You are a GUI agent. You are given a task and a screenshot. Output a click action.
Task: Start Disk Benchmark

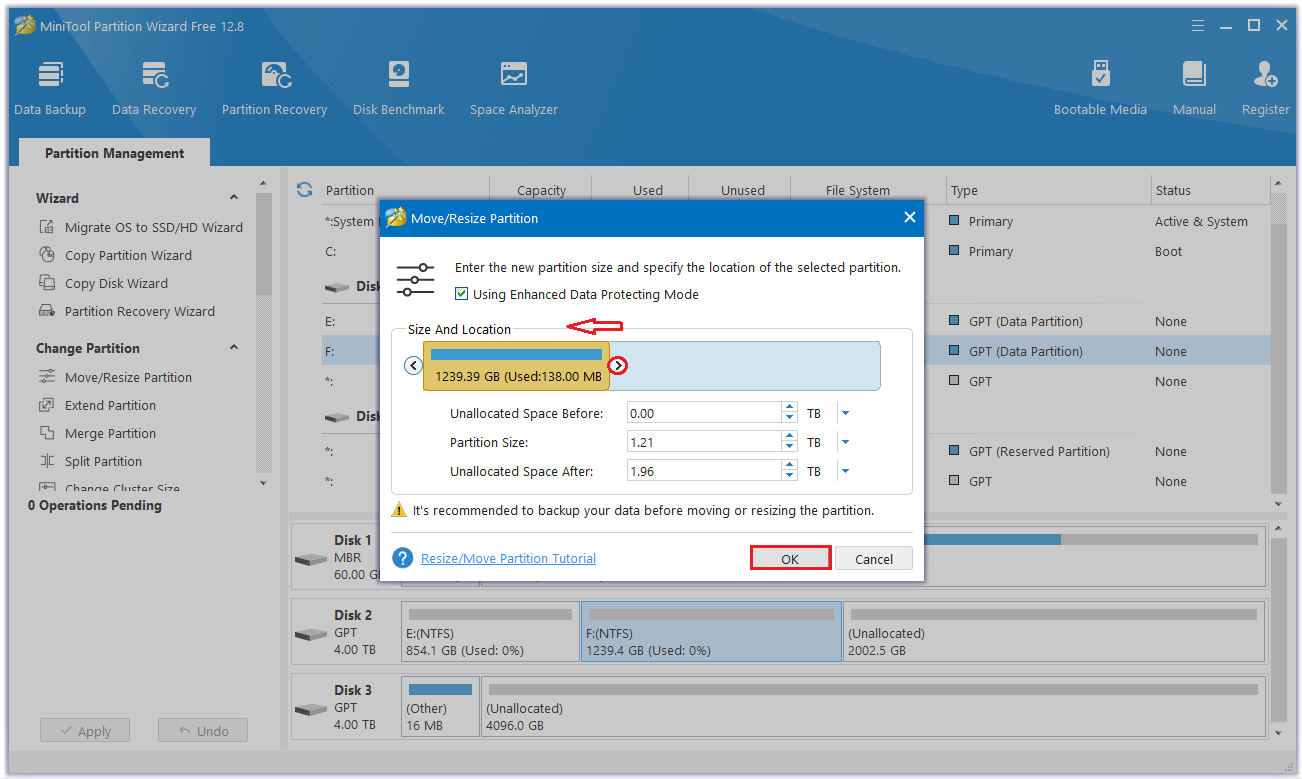tap(398, 88)
